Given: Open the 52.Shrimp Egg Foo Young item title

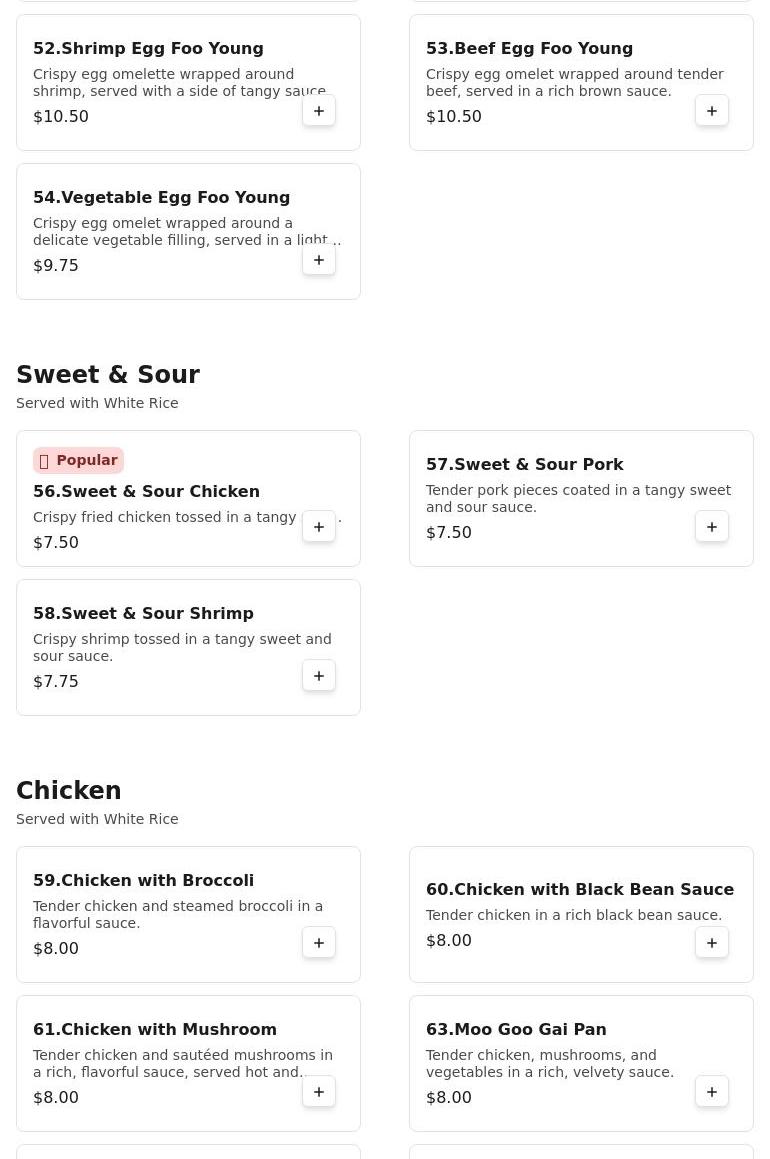Looking at the screenshot, I should pyautogui.click(x=148, y=49).
